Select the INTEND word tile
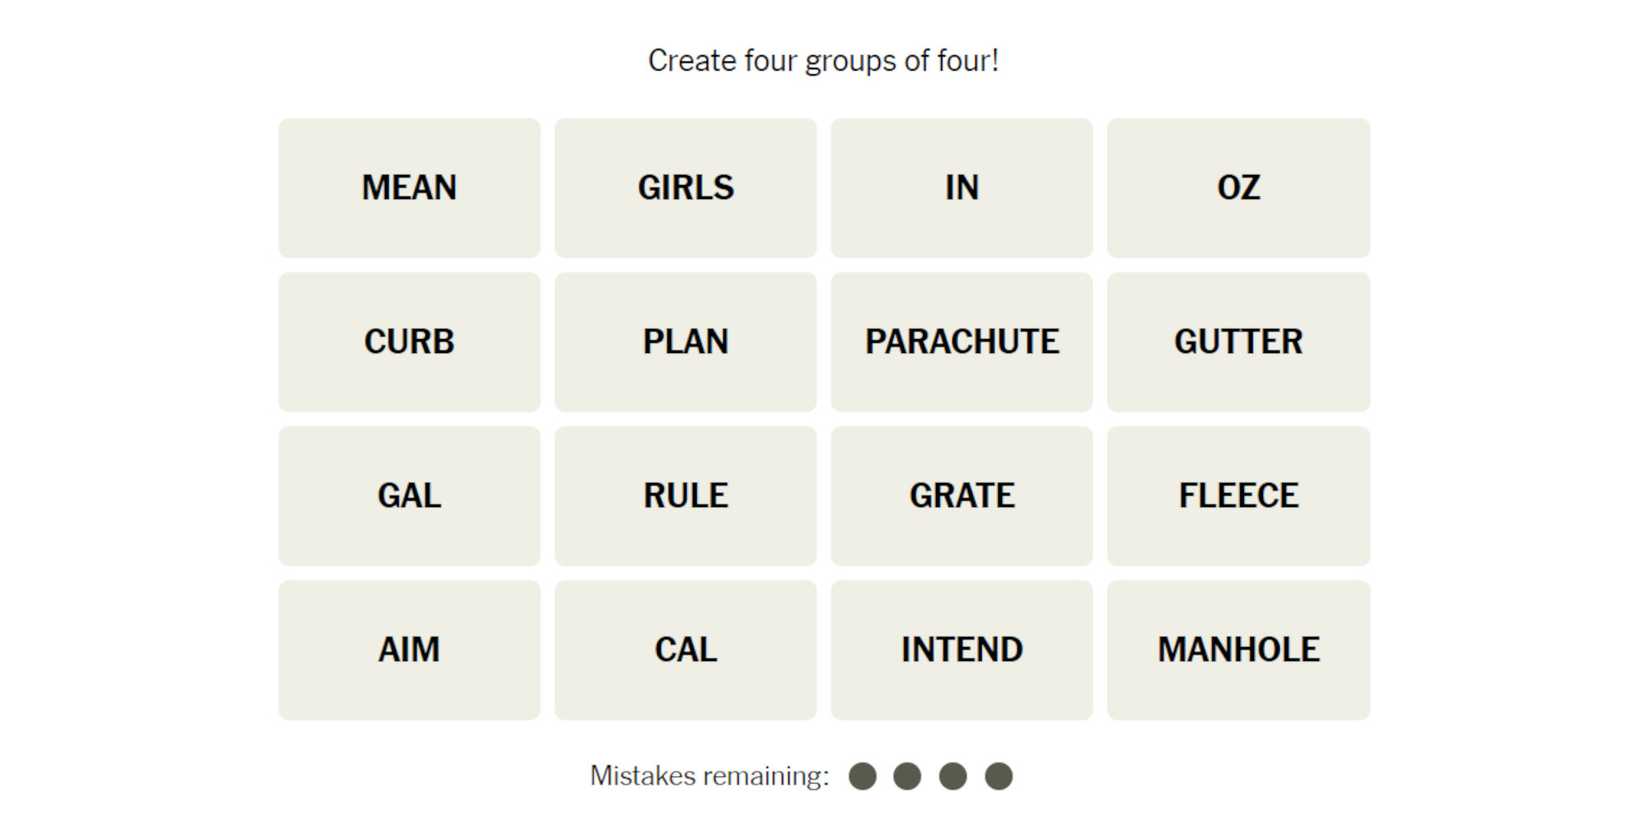The image size is (1650, 825). [x=961, y=650]
